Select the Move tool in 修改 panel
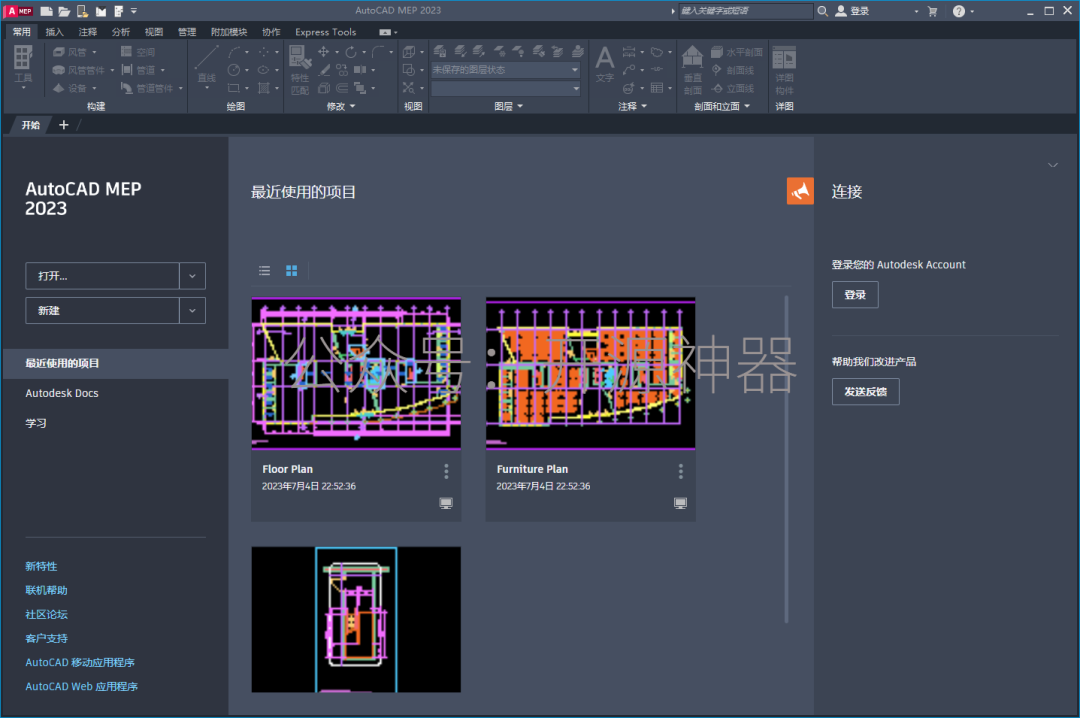Viewport: 1080px width, 718px height. pos(323,52)
